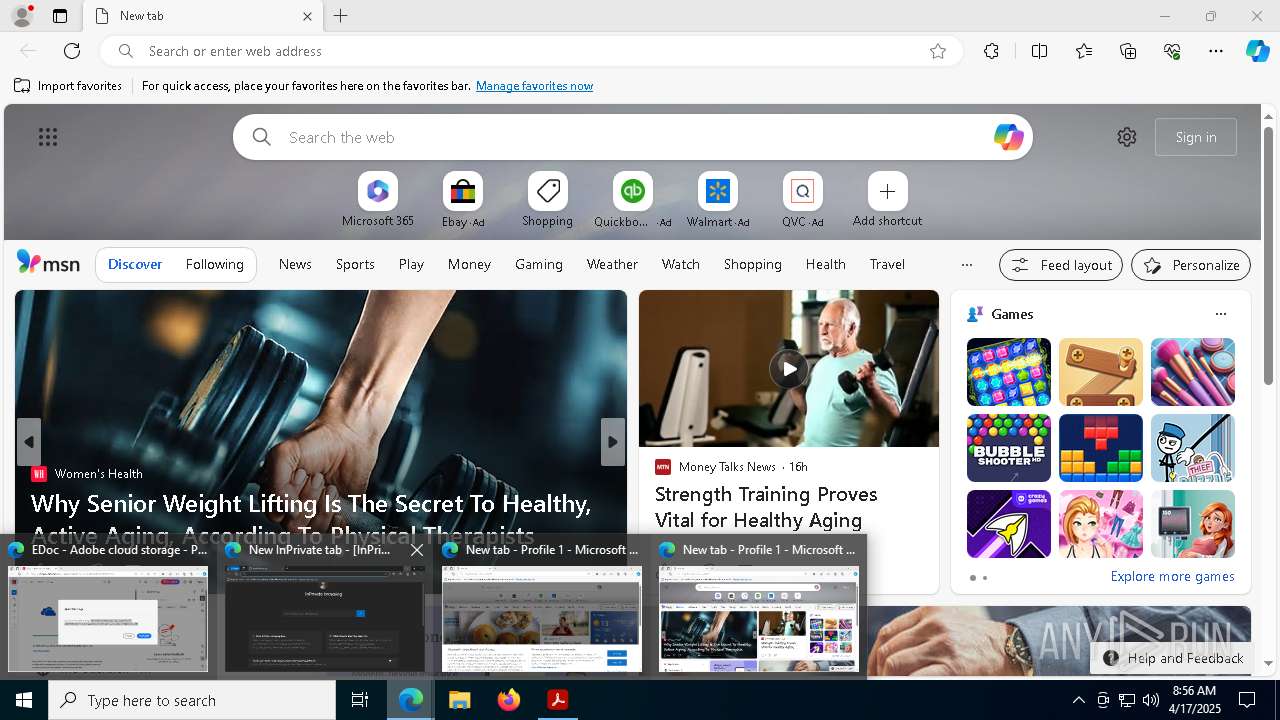Expand more MSN categories ellipsis
Image resolution: width=1280 pixels, height=720 pixels.
click(966, 265)
